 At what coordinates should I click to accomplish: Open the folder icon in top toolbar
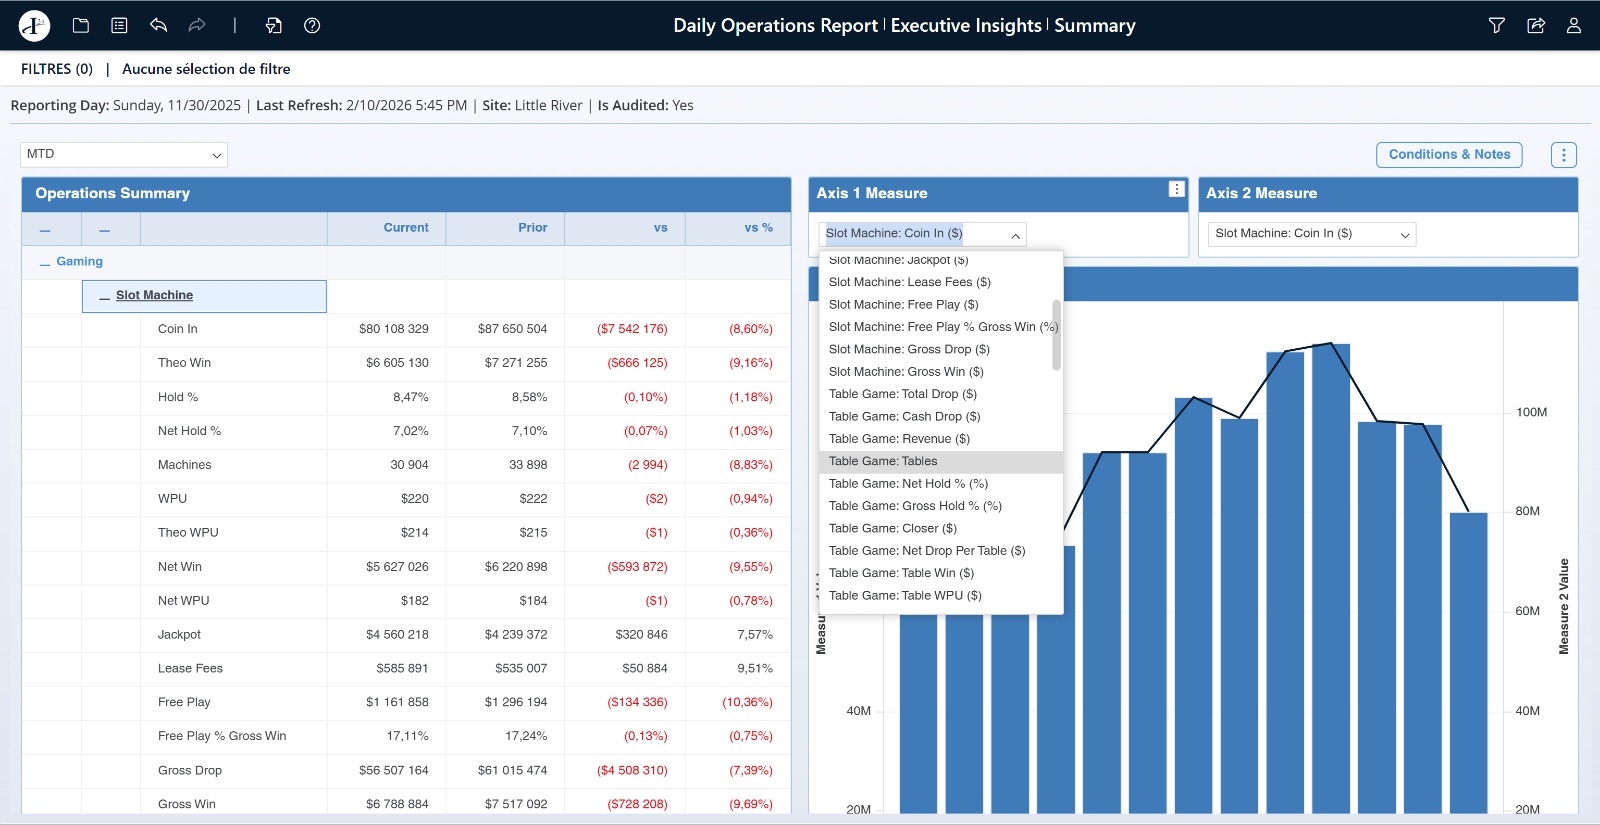(81, 25)
